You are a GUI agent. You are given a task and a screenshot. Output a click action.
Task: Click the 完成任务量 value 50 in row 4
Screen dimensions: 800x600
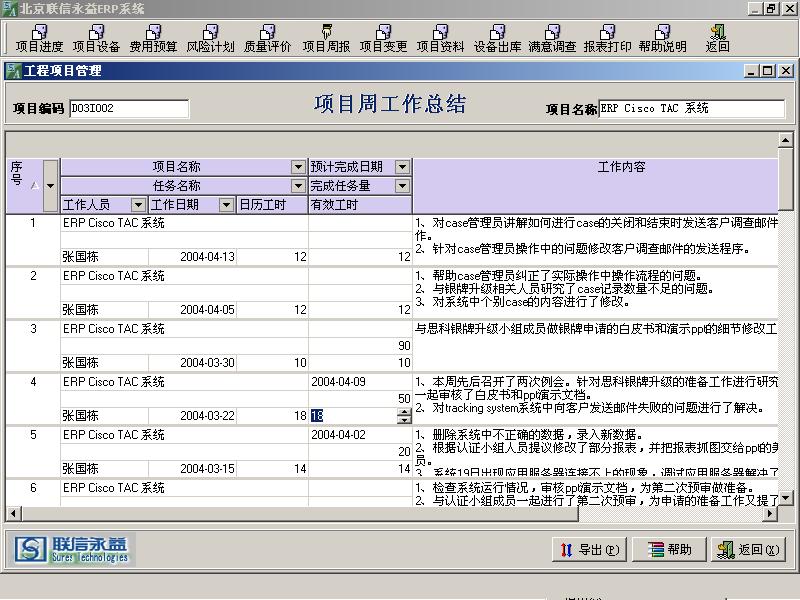(360, 399)
